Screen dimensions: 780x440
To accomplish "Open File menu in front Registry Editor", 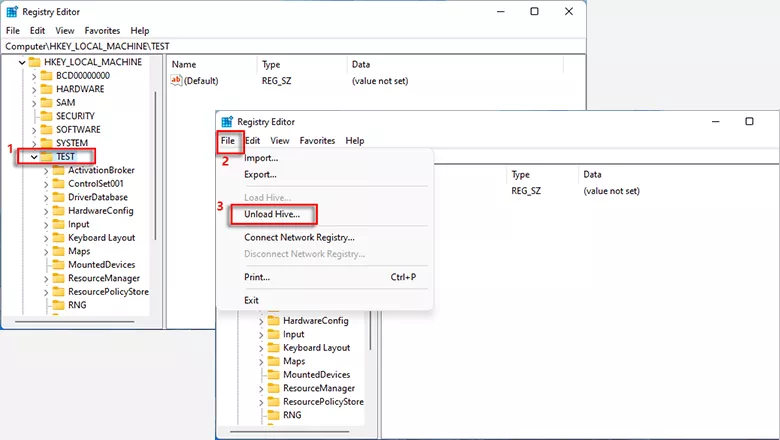I will (228, 141).
